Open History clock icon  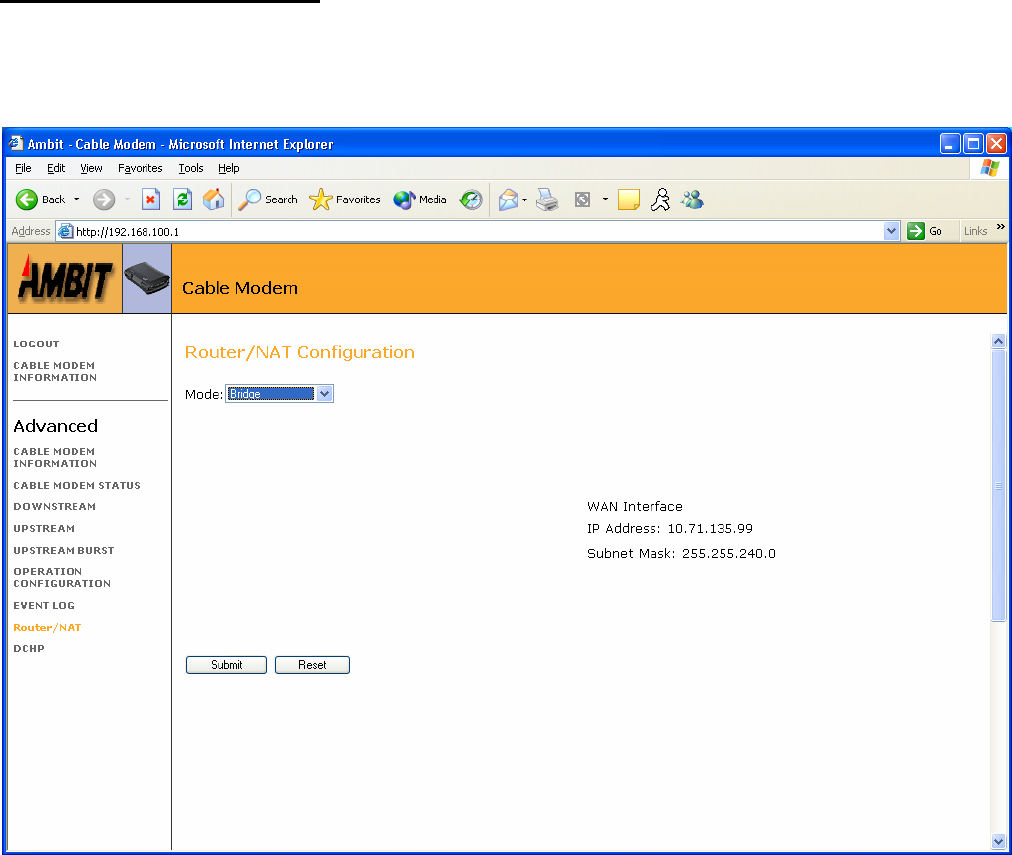pyautogui.click(x=471, y=200)
